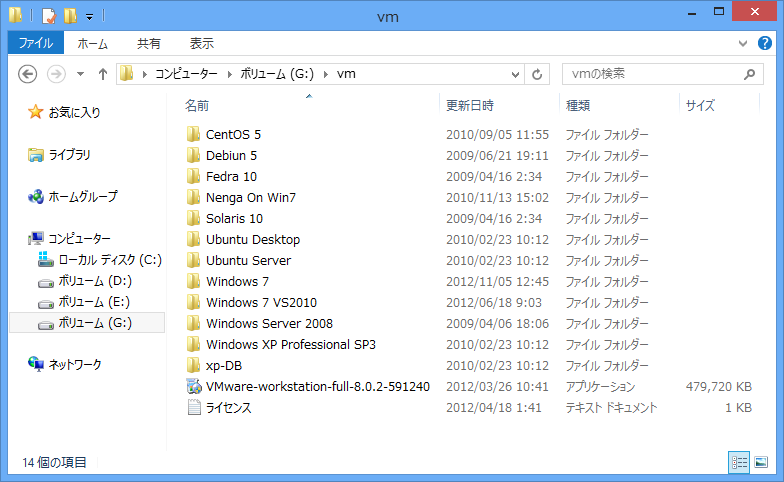Open the quick access toolbar customize dropdown
This screenshot has height=482, width=784.
click(x=89, y=17)
